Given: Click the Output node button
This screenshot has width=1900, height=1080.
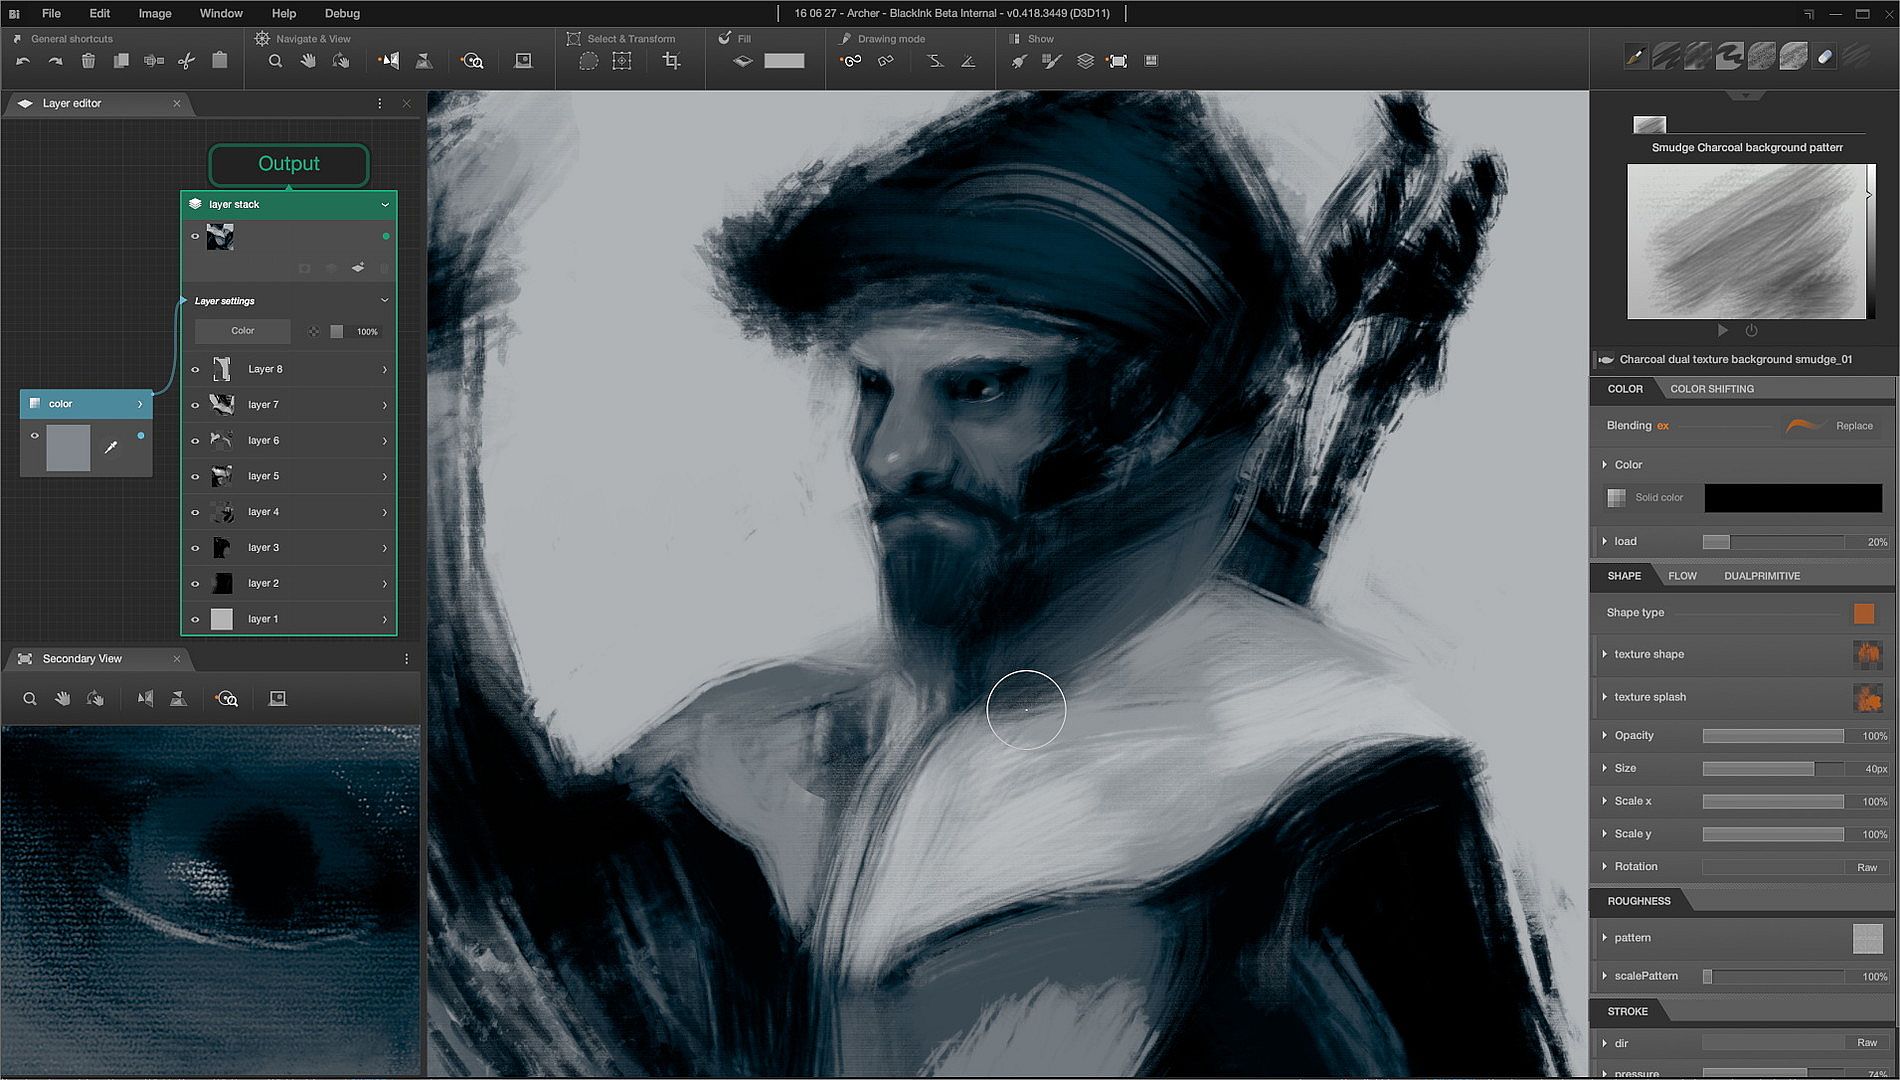Looking at the screenshot, I should coord(289,164).
